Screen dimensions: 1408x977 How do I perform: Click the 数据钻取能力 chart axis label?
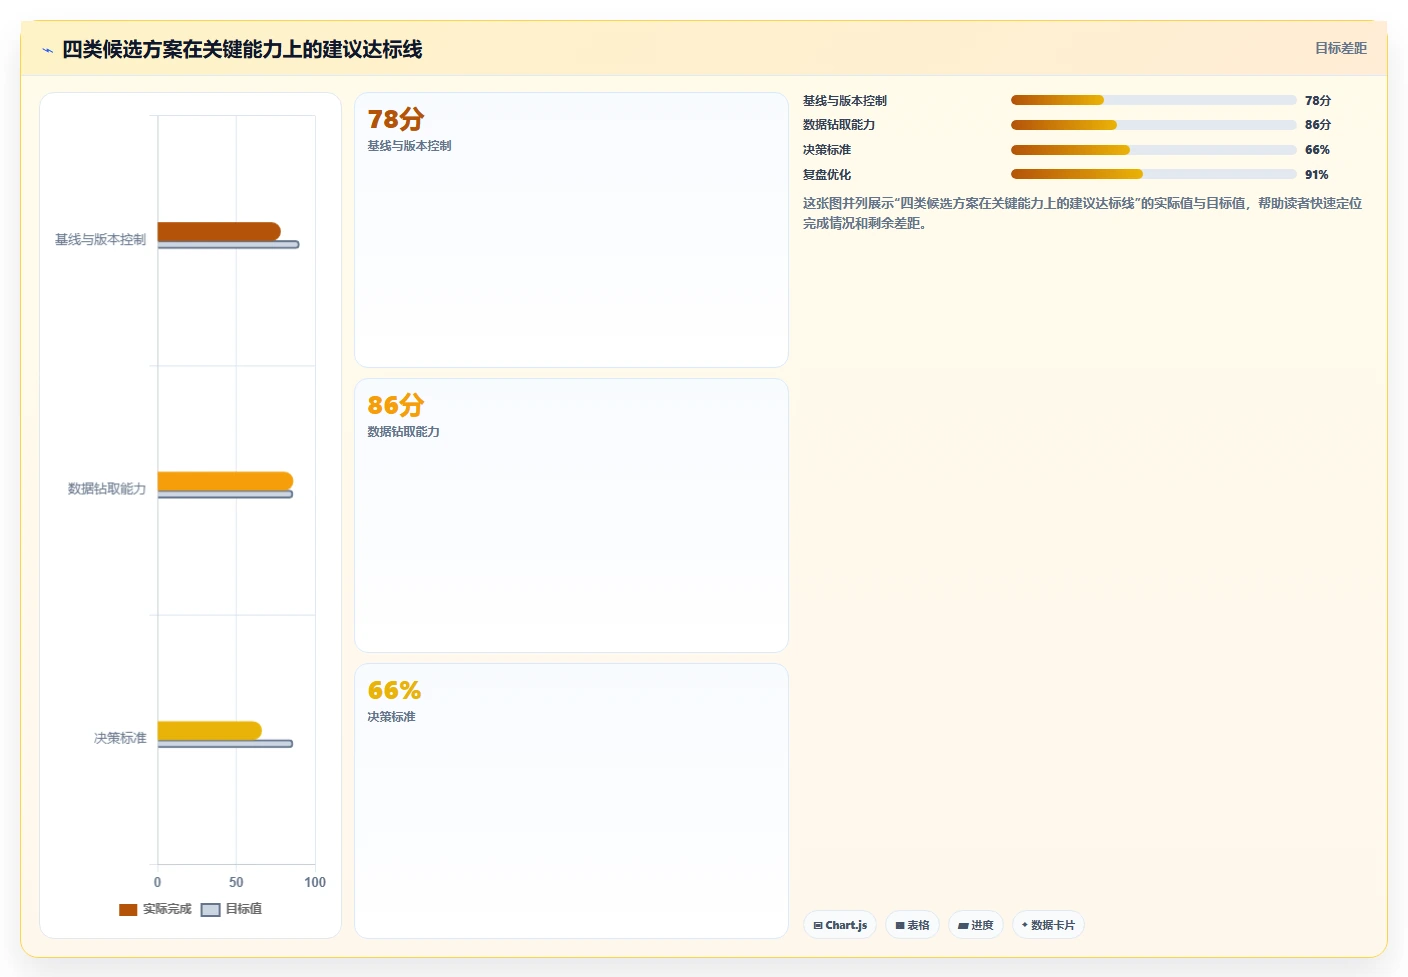[x=107, y=489]
